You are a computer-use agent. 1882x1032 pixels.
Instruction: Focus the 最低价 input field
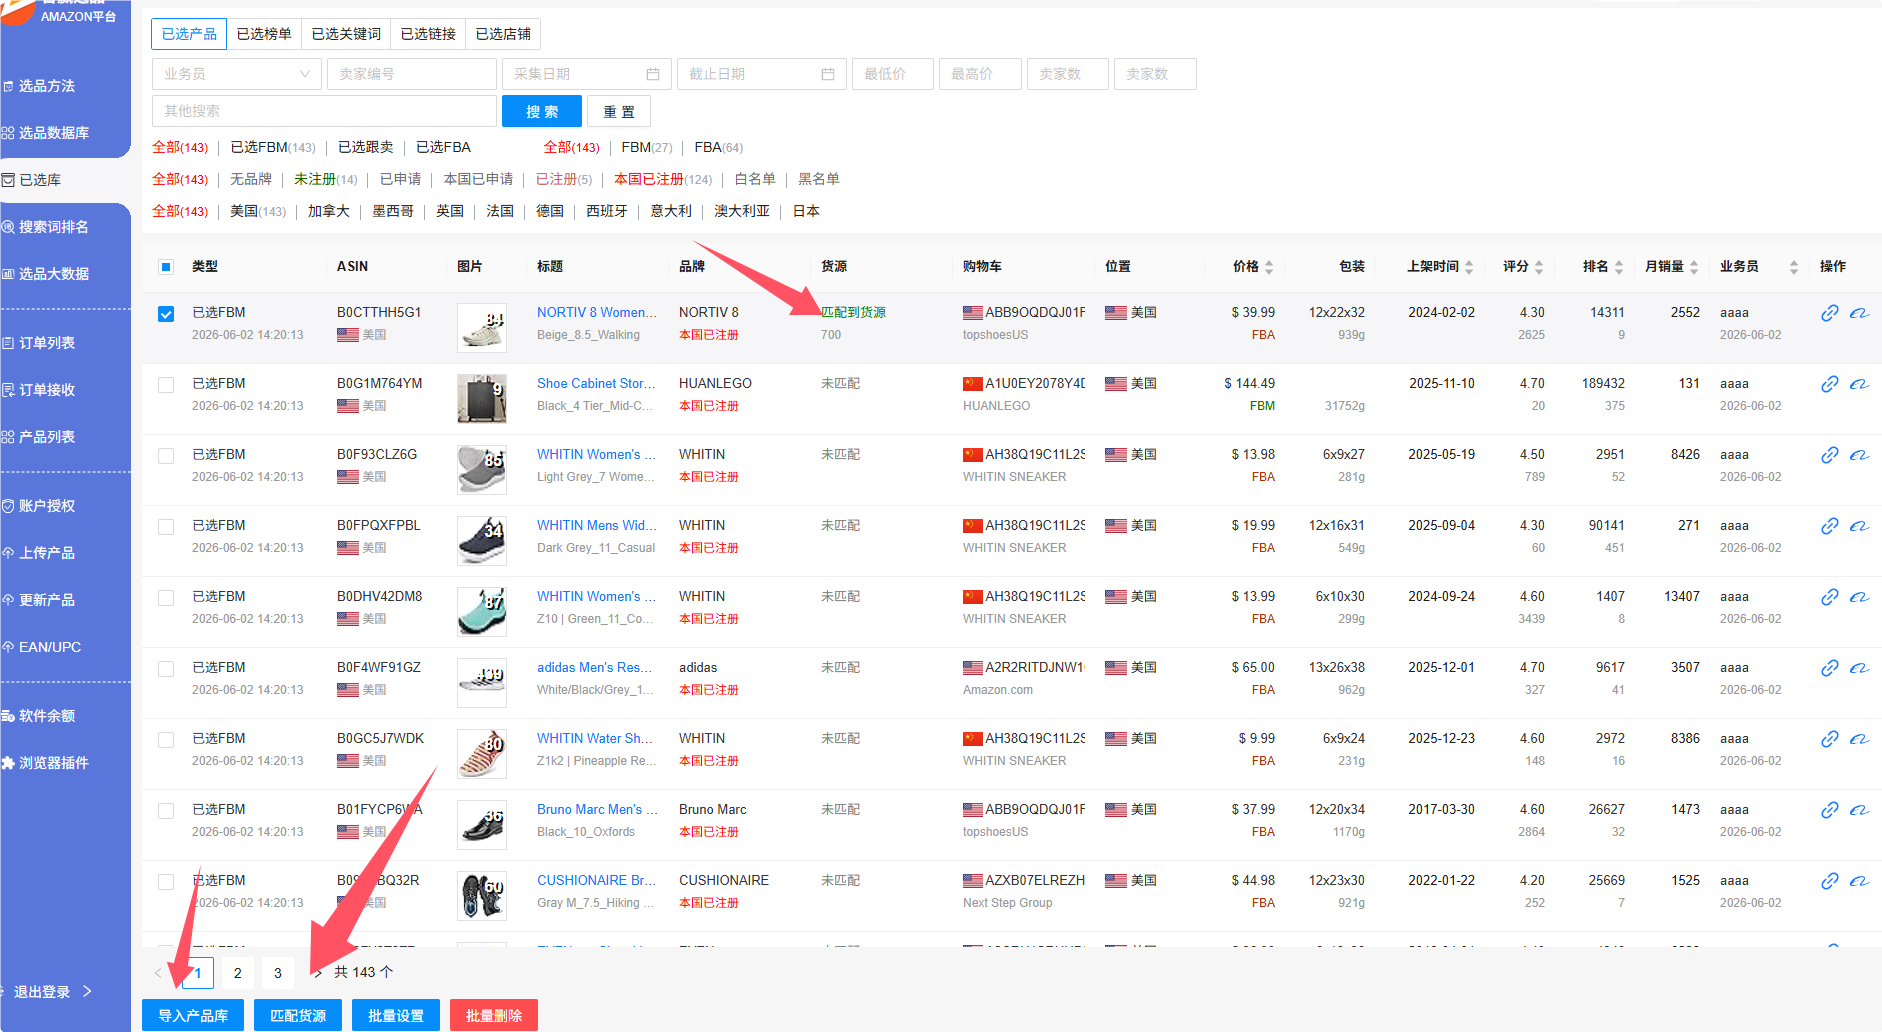pyautogui.click(x=893, y=74)
